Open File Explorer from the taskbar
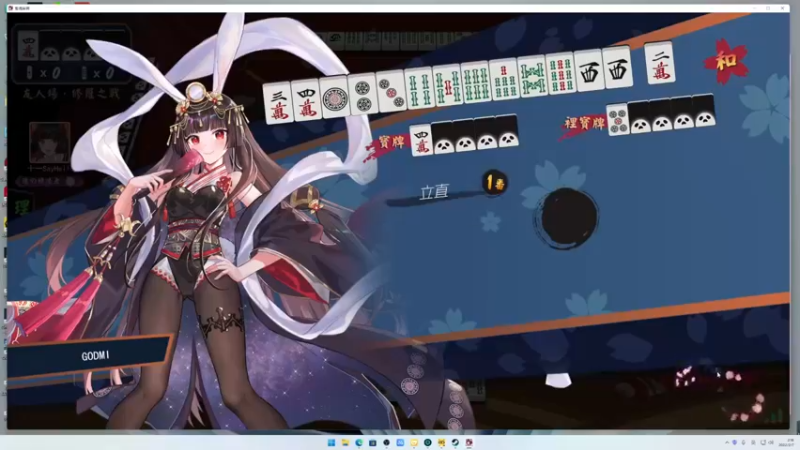The image size is (800, 450). 345,442
